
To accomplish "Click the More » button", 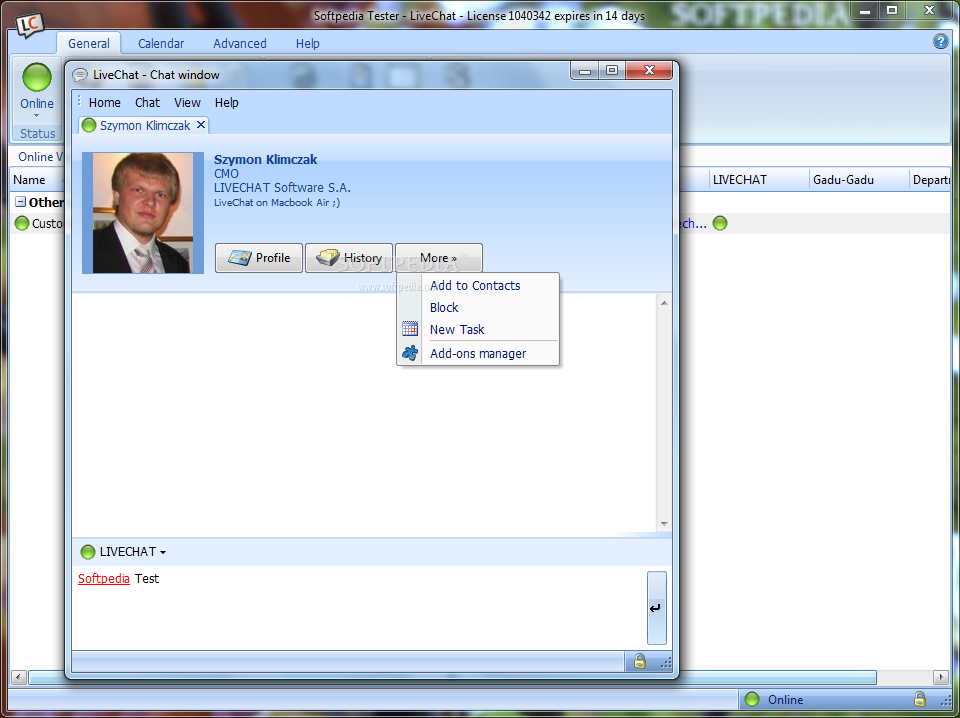I will (x=439, y=258).
